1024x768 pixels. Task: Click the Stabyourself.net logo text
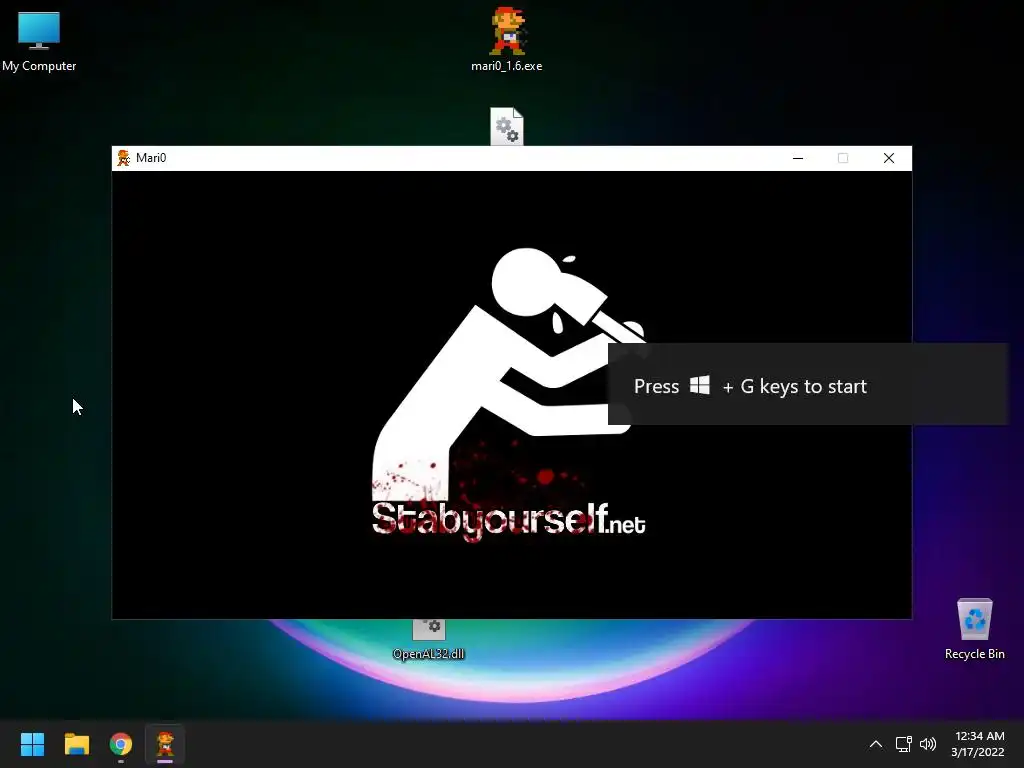coord(509,520)
